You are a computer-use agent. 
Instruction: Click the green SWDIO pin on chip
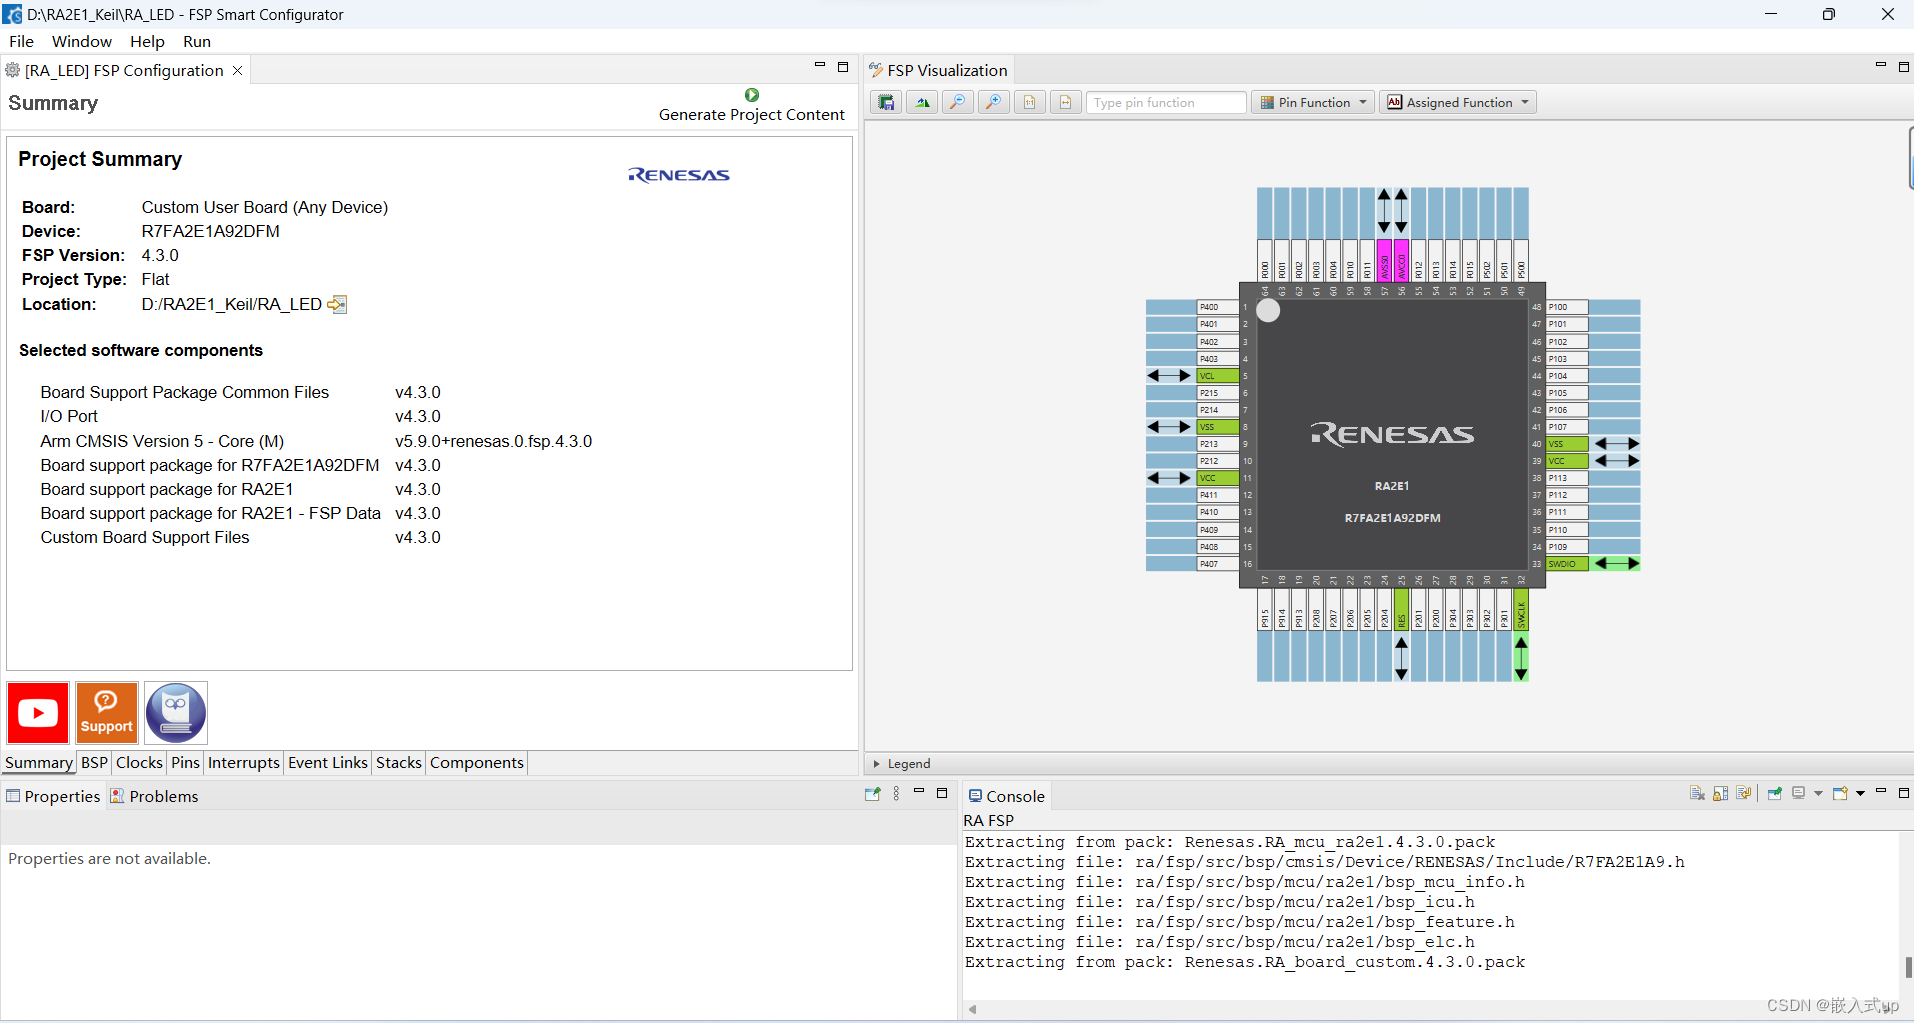pyautogui.click(x=1567, y=564)
